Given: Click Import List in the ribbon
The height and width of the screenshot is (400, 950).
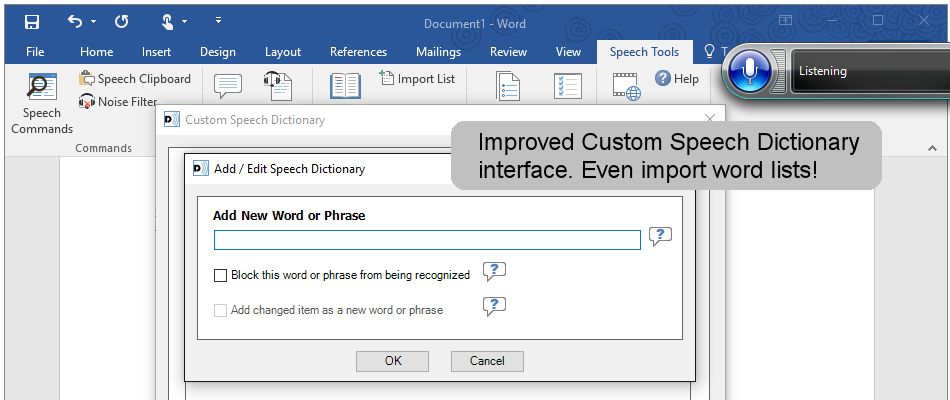Looking at the screenshot, I should click(417, 79).
